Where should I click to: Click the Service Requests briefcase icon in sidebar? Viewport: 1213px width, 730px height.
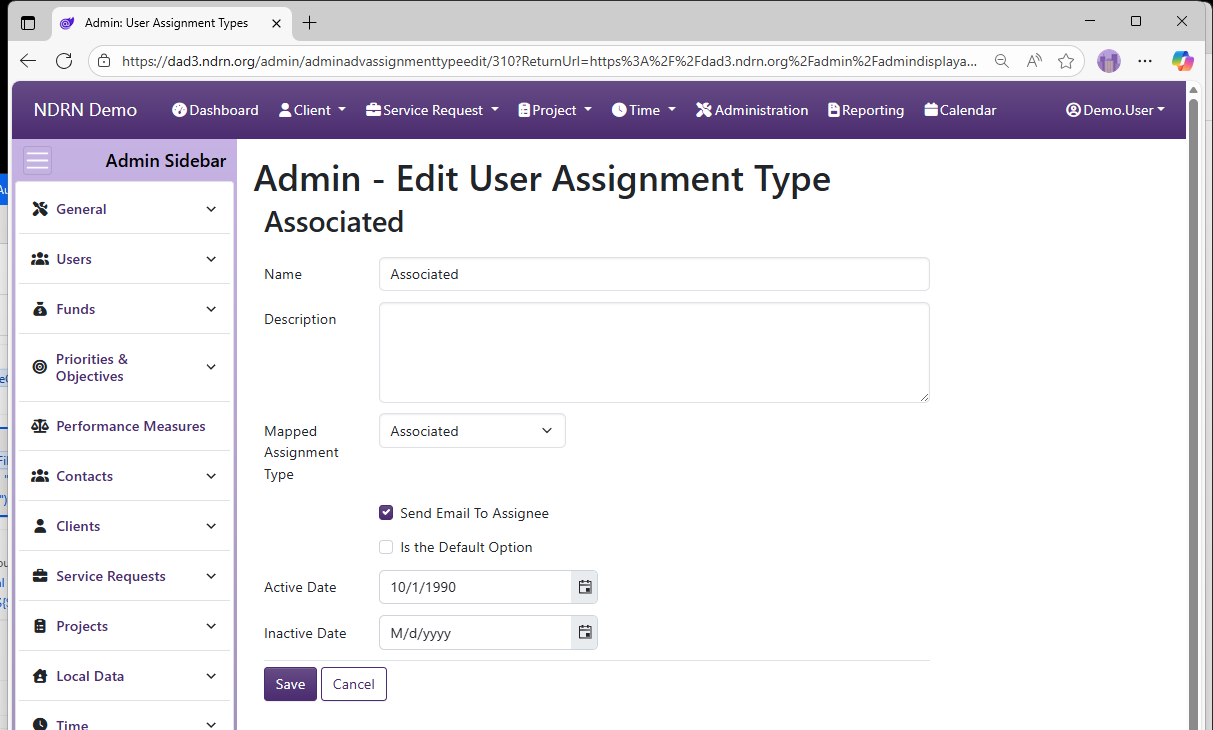point(40,576)
